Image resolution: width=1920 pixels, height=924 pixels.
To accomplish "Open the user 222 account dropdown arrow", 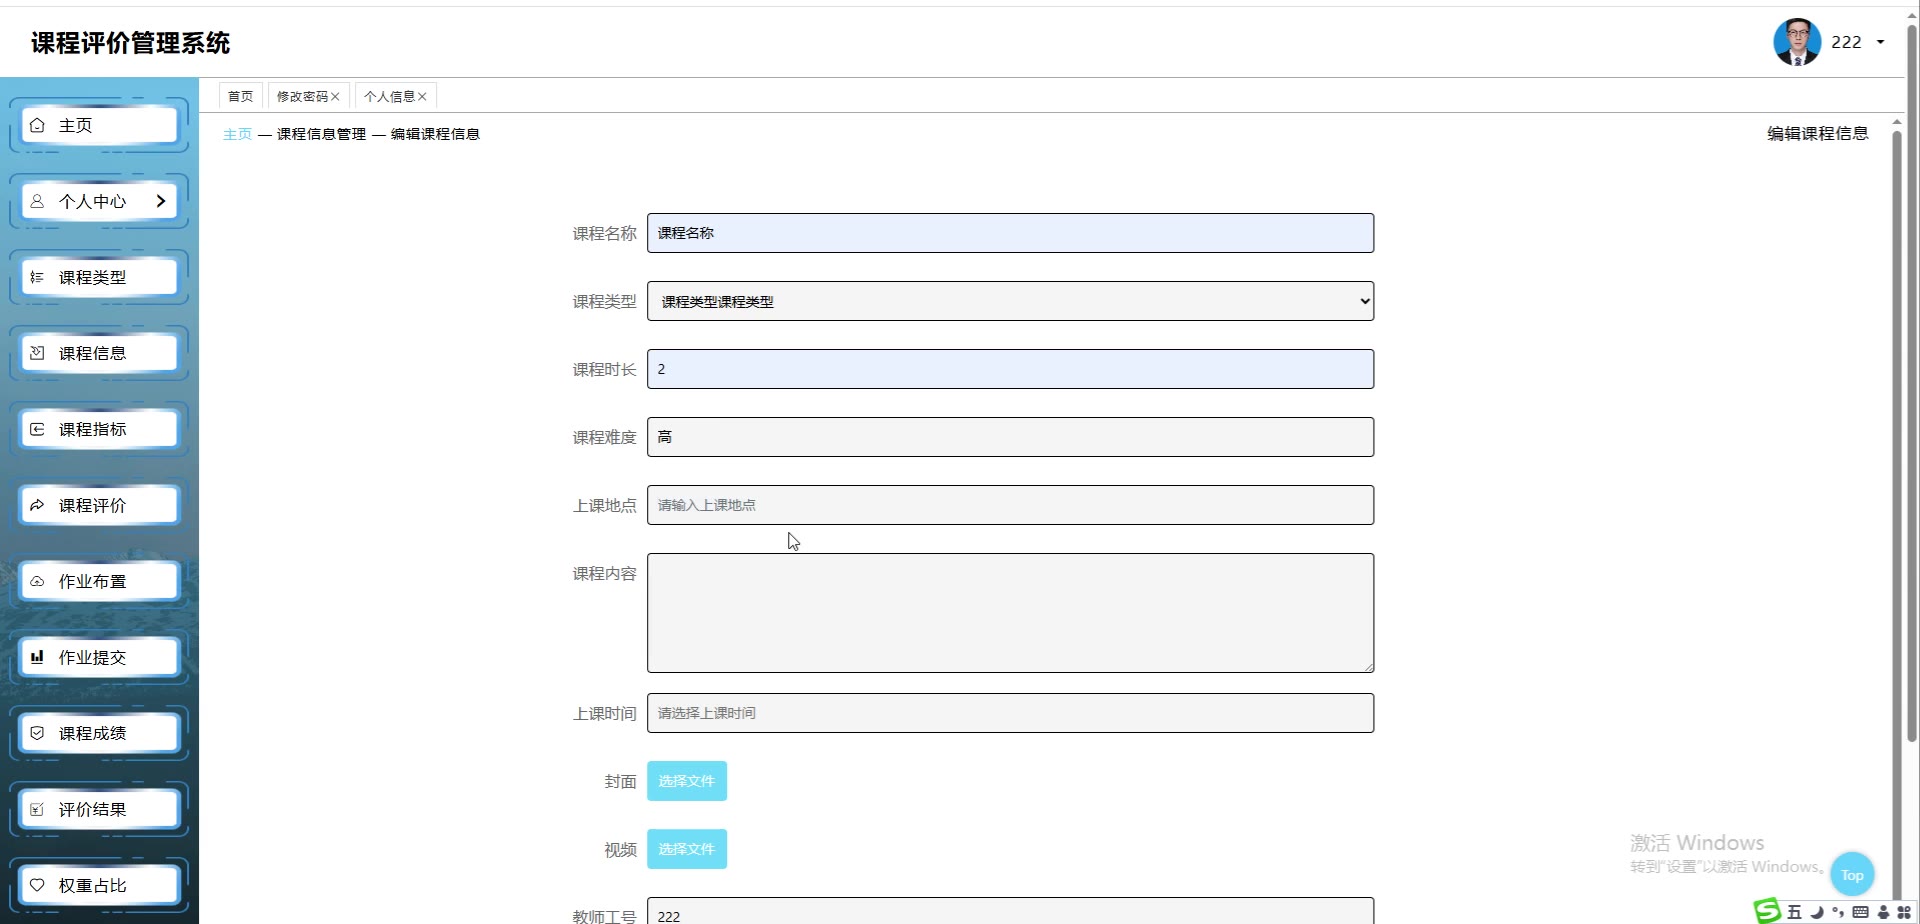I will point(1880,42).
